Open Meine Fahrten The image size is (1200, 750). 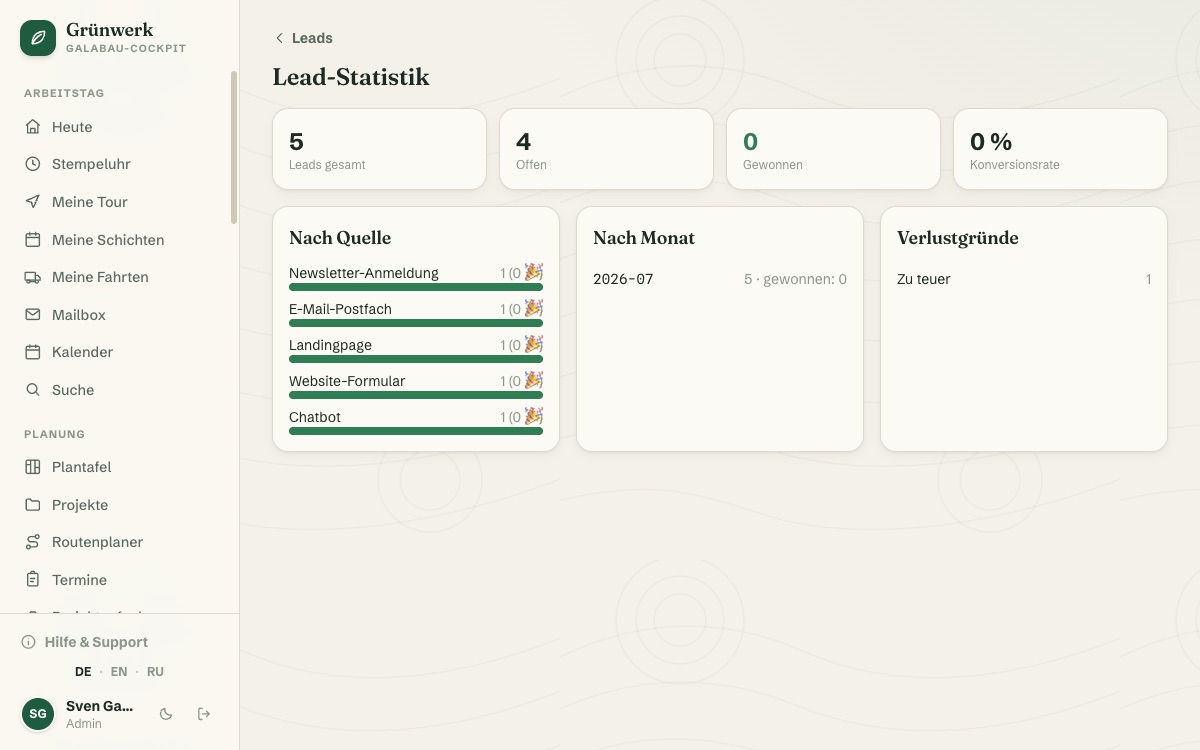coord(120,277)
